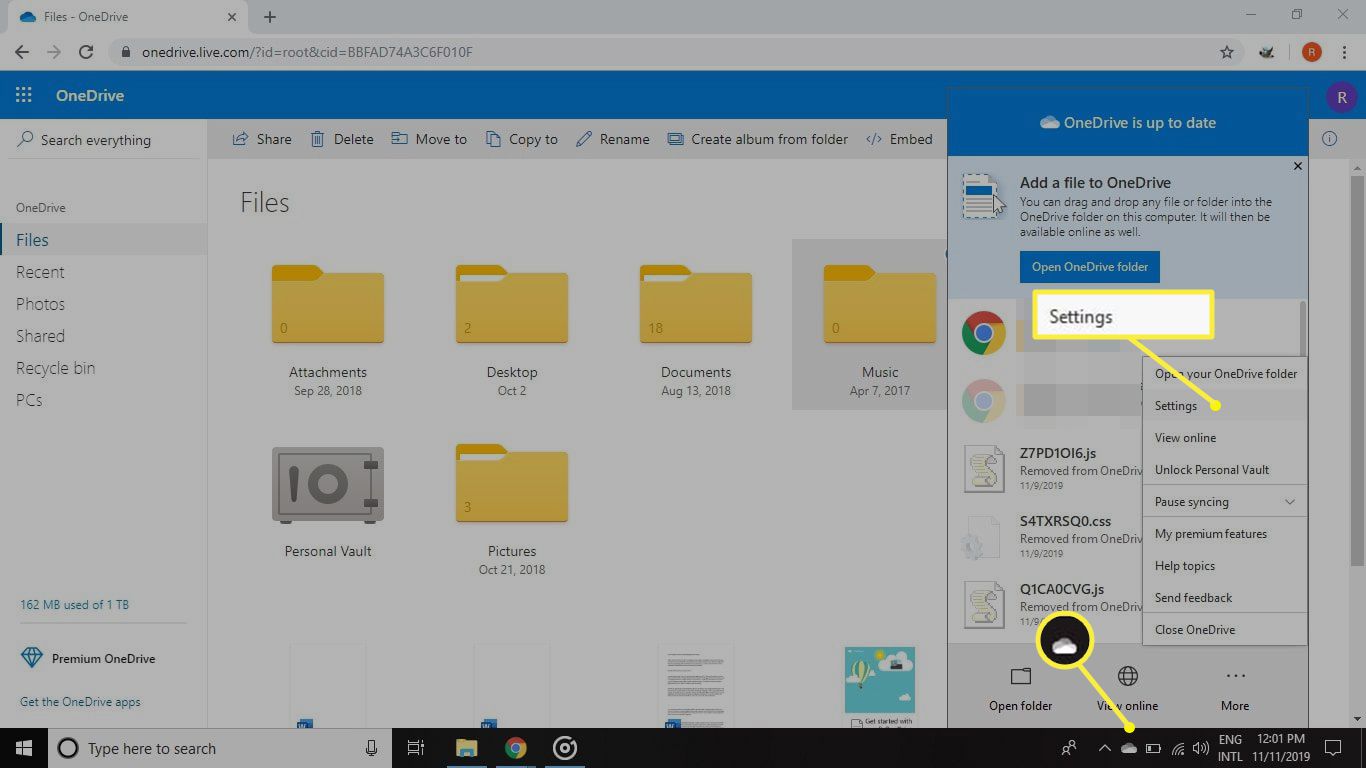The width and height of the screenshot is (1366, 768).
Task: Click the Word document thumbnail with text
Action: pyautogui.click(x=696, y=686)
